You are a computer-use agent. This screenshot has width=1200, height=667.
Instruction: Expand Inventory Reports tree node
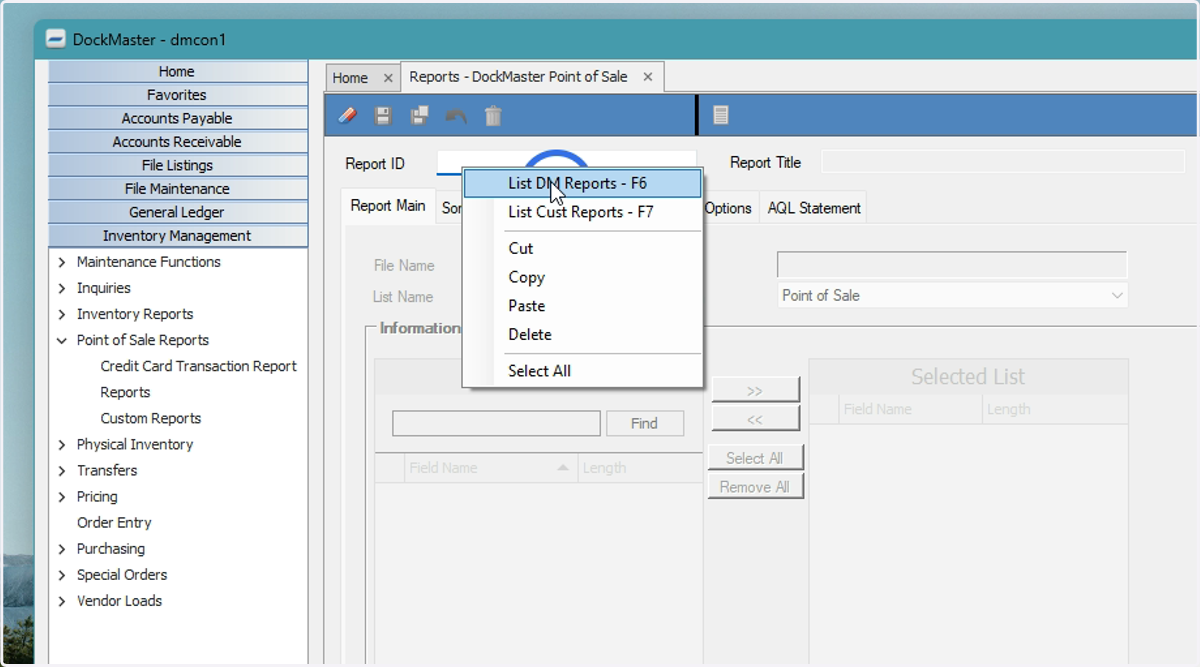[x=62, y=314]
